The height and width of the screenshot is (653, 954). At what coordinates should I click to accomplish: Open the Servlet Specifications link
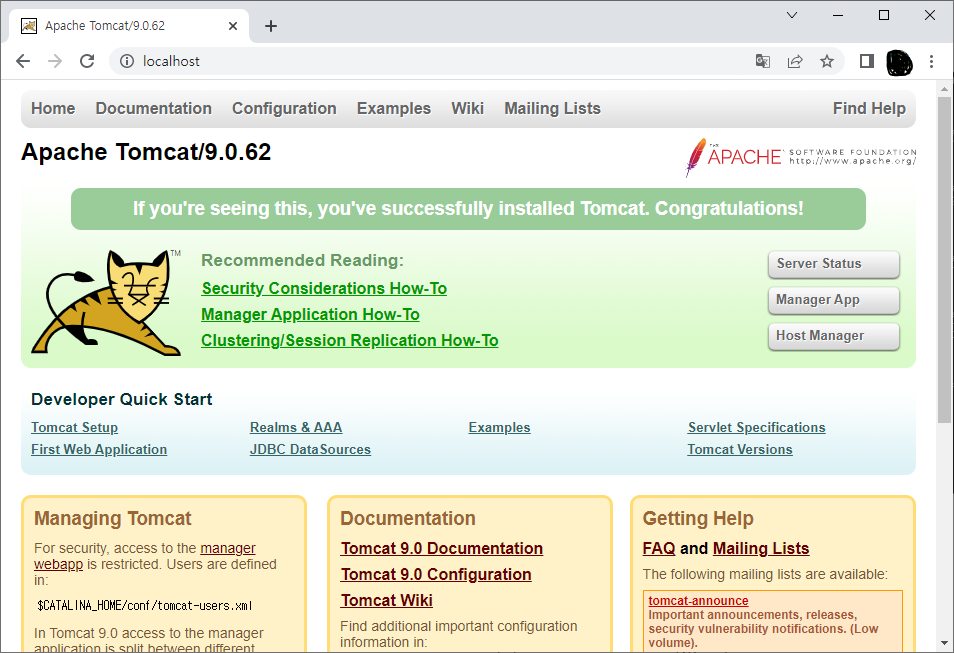pyautogui.click(x=756, y=428)
